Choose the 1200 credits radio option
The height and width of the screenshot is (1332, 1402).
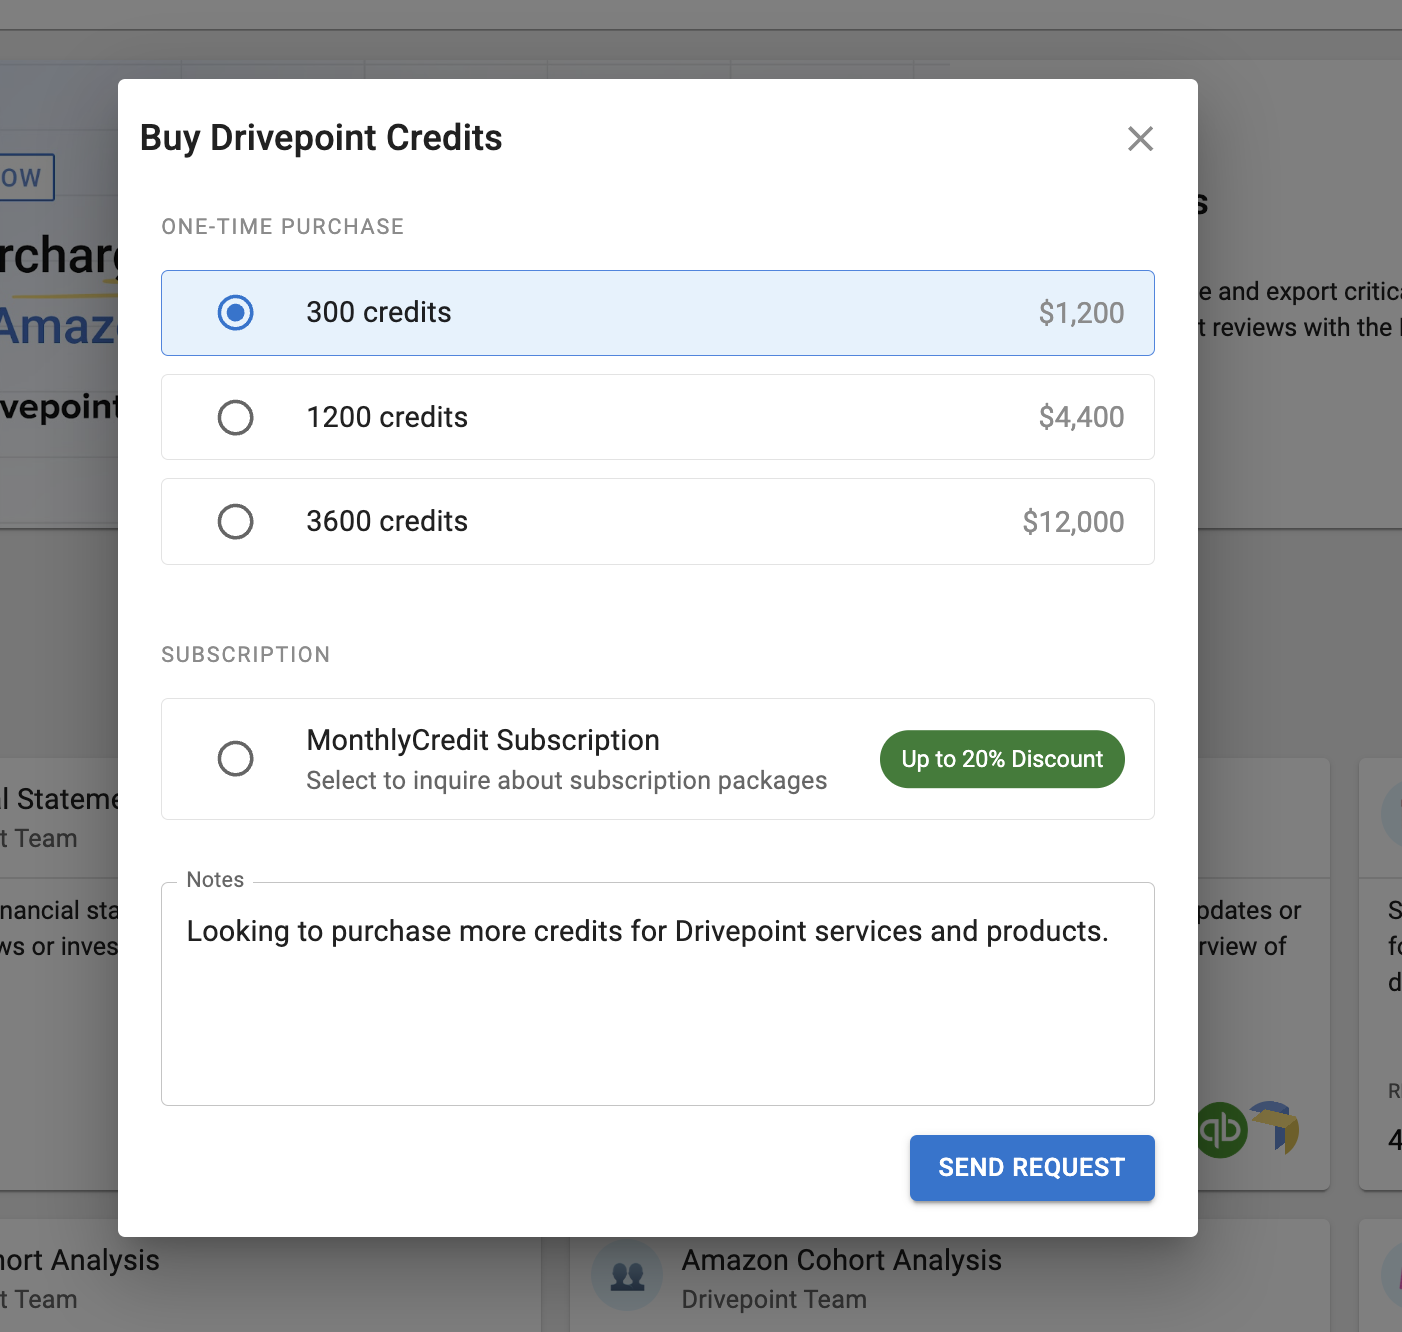236,417
